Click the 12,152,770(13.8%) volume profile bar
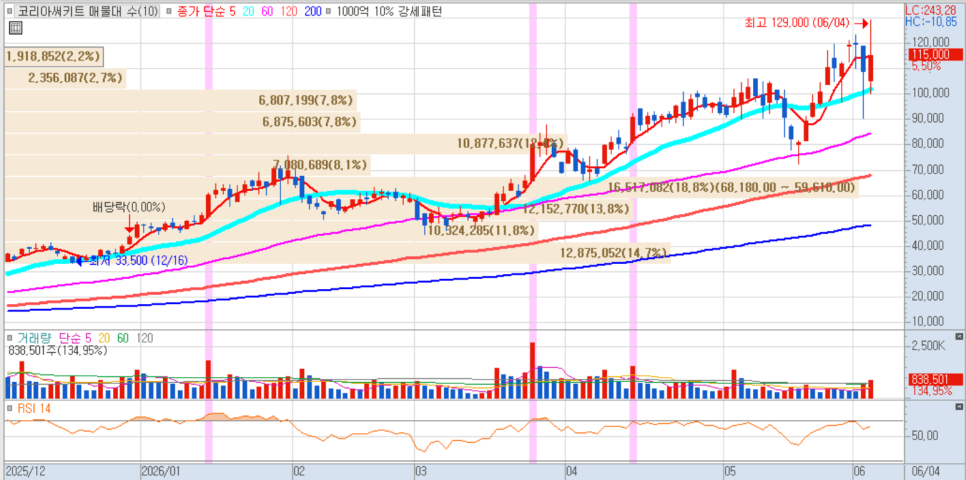The height and width of the screenshot is (480, 966). pyautogui.click(x=318, y=209)
